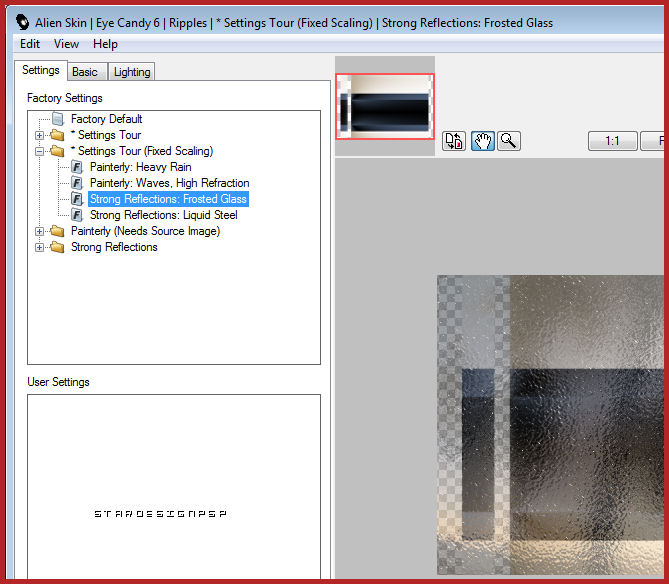Expand the 'Painterly (Needs Source Image)' folder
Screen dimensions: 669x584
39,232
